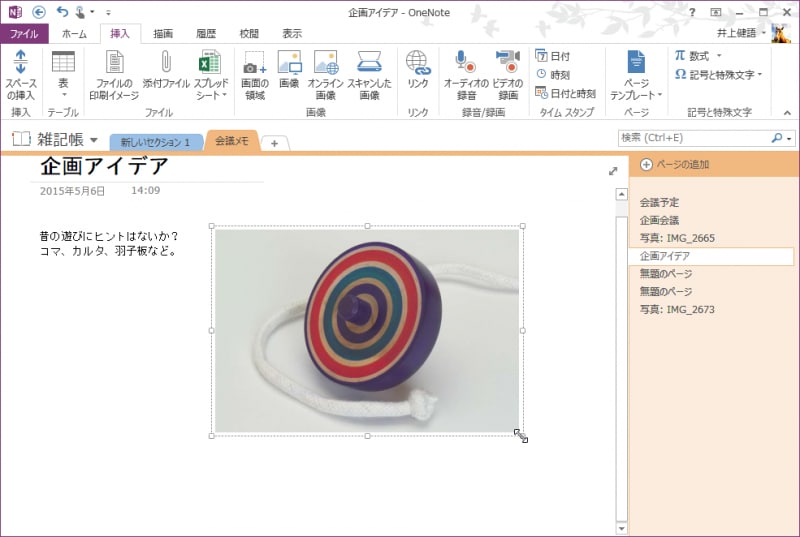Open the Equation (数式) dropdown

[698, 56]
